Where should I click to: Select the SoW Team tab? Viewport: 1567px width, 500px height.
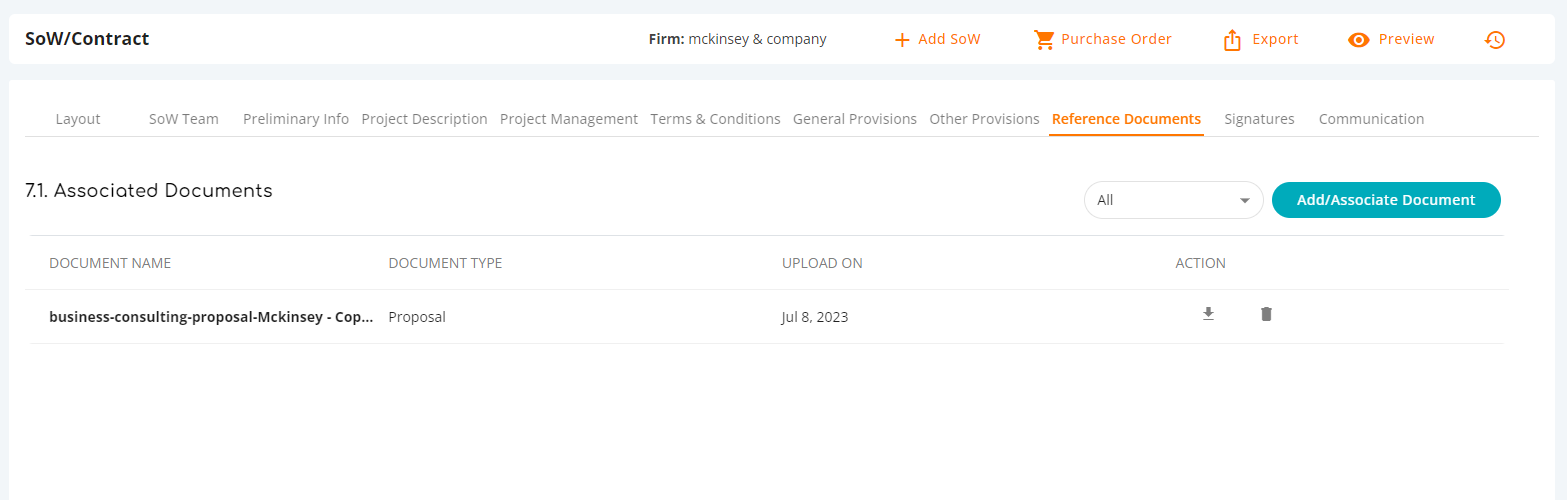pyautogui.click(x=184, y=119)
